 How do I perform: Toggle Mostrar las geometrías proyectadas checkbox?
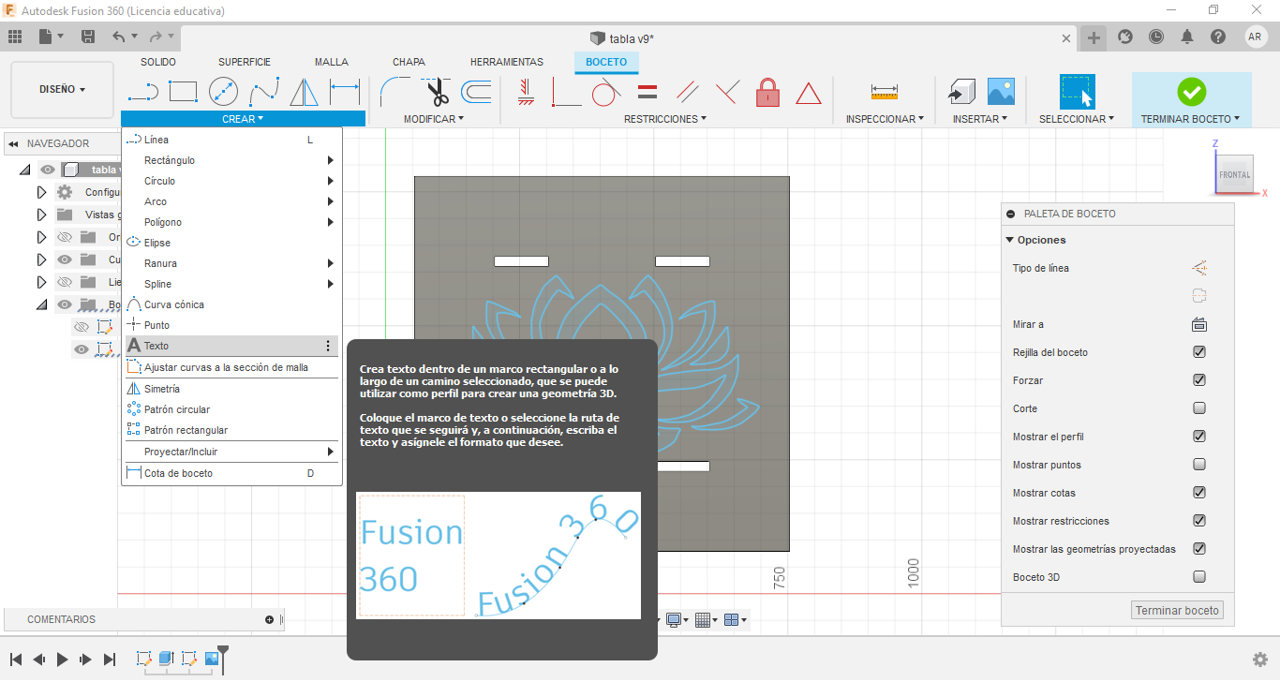click(x=1199, y=548)
